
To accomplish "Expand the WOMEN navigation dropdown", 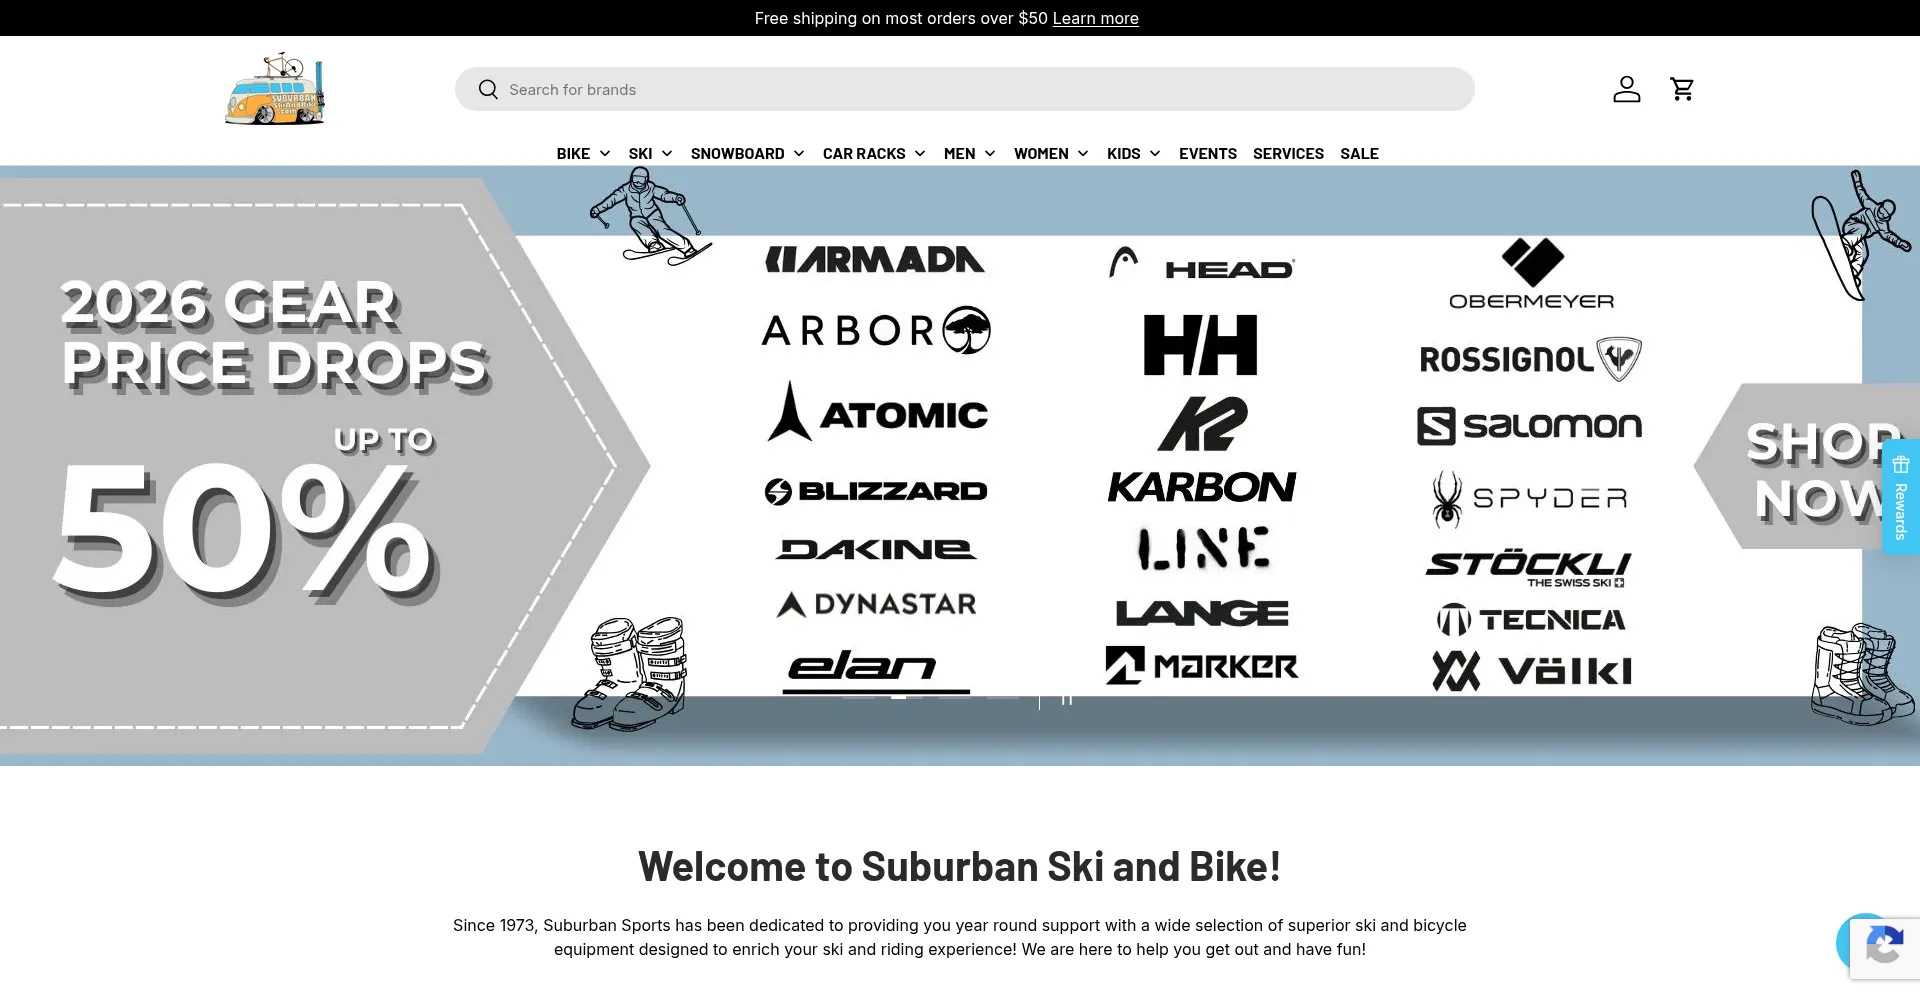I will click(x=1051, y=153).
